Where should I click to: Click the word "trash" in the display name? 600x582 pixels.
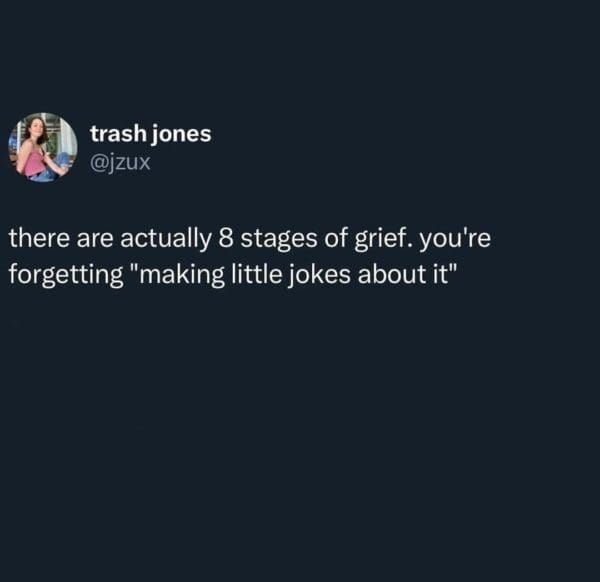[115, 134]
